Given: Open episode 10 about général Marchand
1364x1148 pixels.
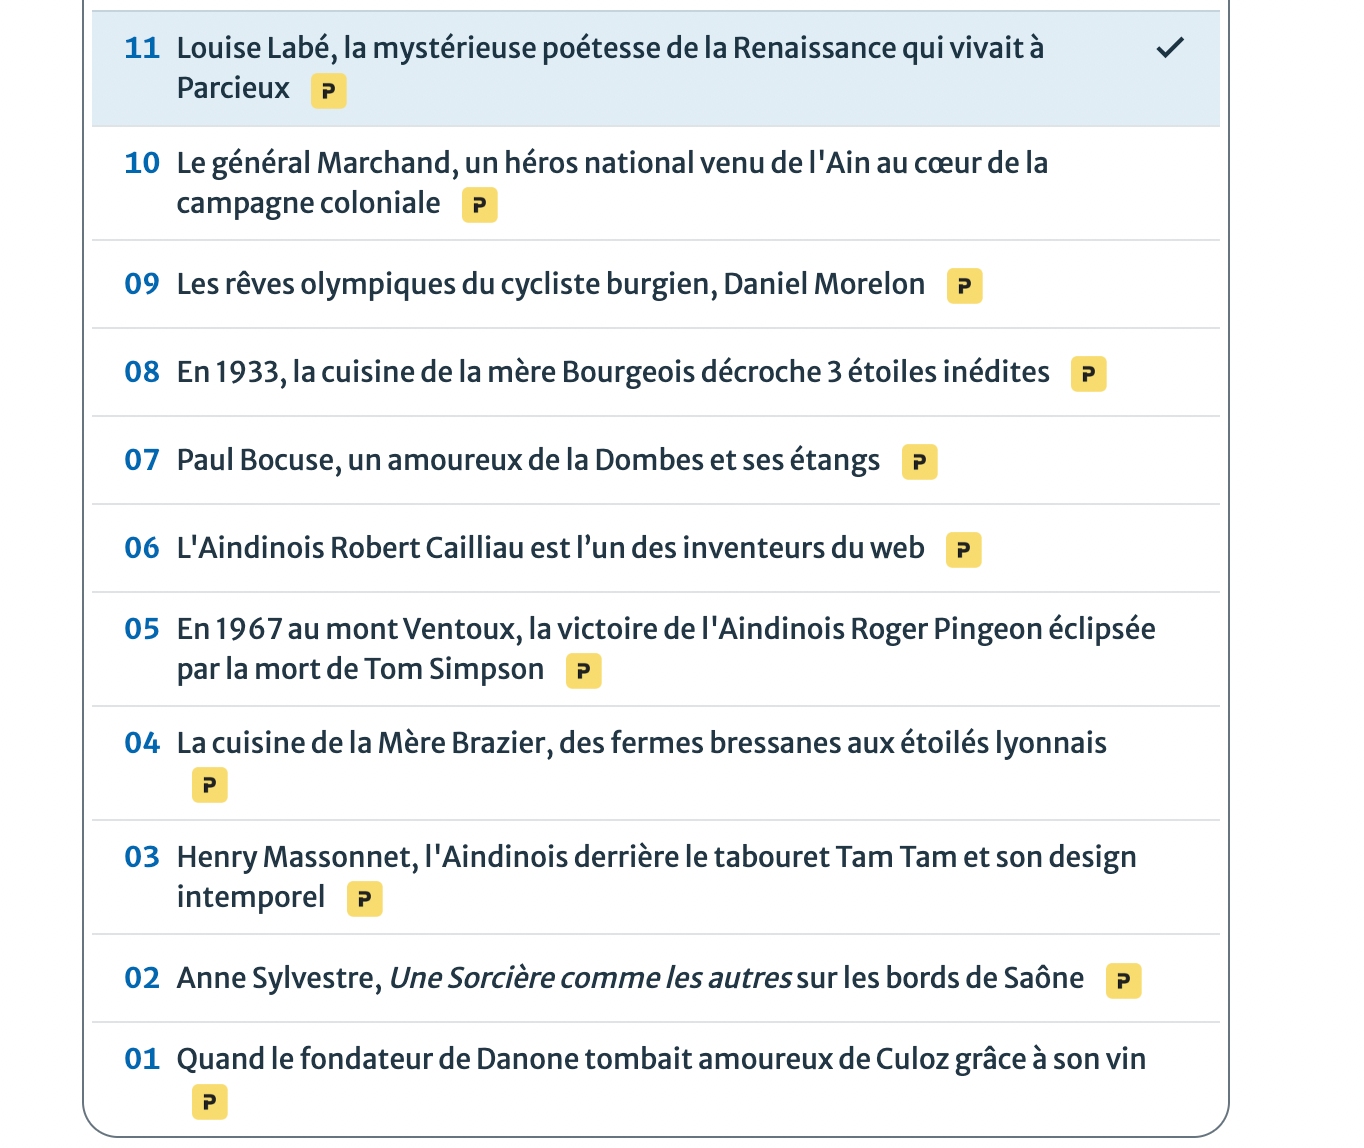Looking at the screenshot, I should click(611, 163).
